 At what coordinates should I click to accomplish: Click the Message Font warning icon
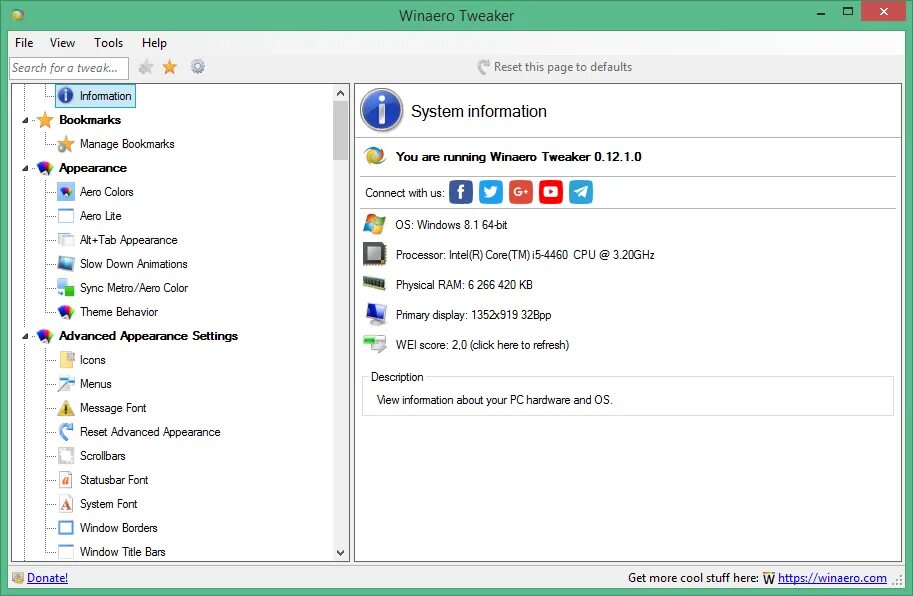coord(66,408)
